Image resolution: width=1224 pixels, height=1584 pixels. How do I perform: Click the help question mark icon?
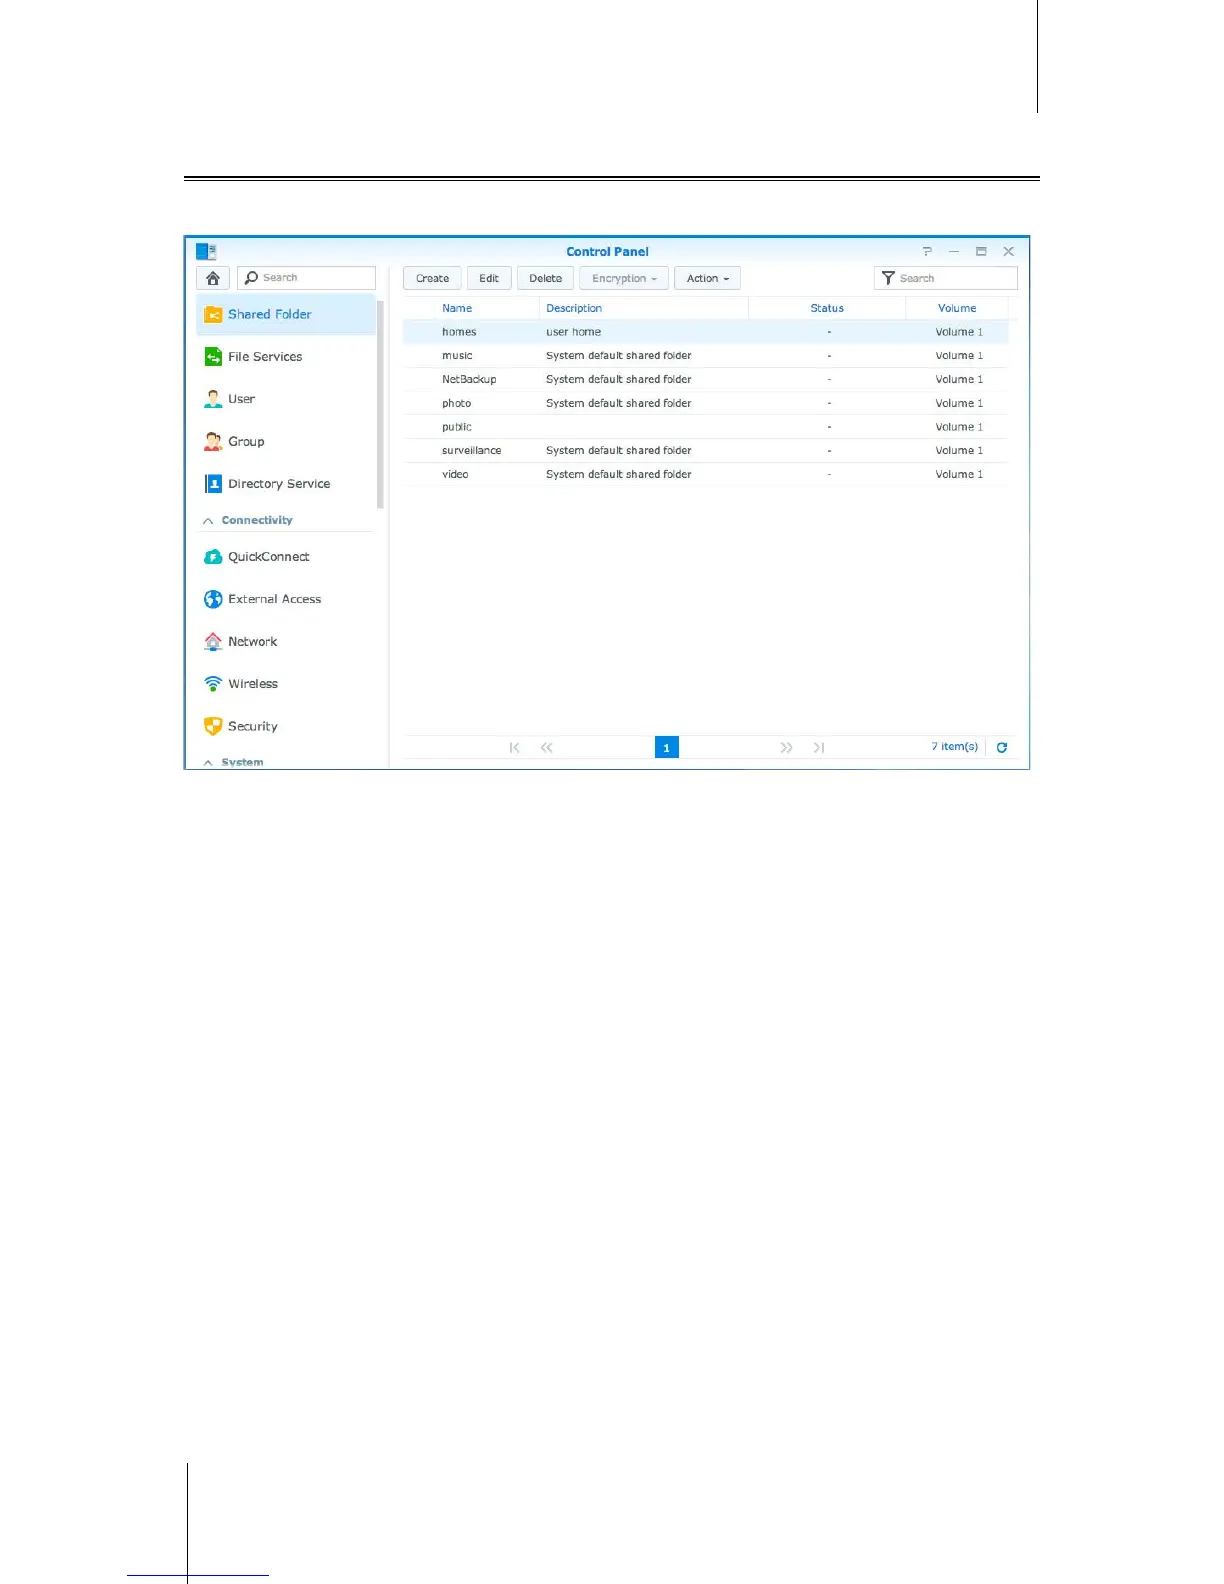click(x=927, y=252)
